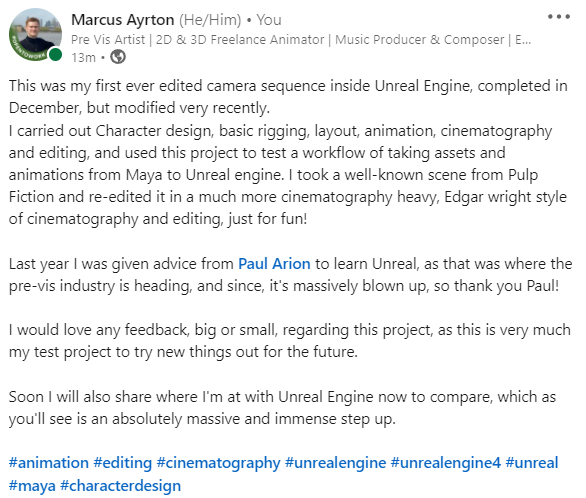Open the #cinematography hashtag

coord(219,463)
